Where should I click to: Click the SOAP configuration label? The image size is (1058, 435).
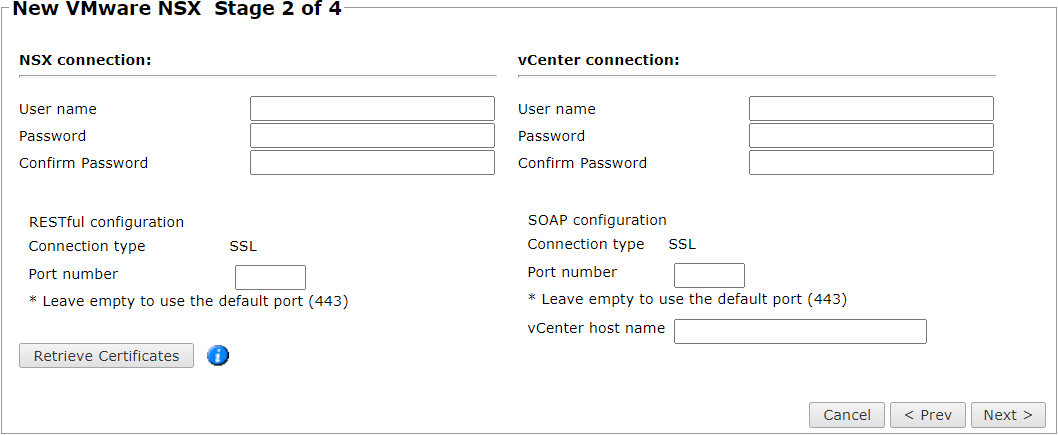(597, 220)
